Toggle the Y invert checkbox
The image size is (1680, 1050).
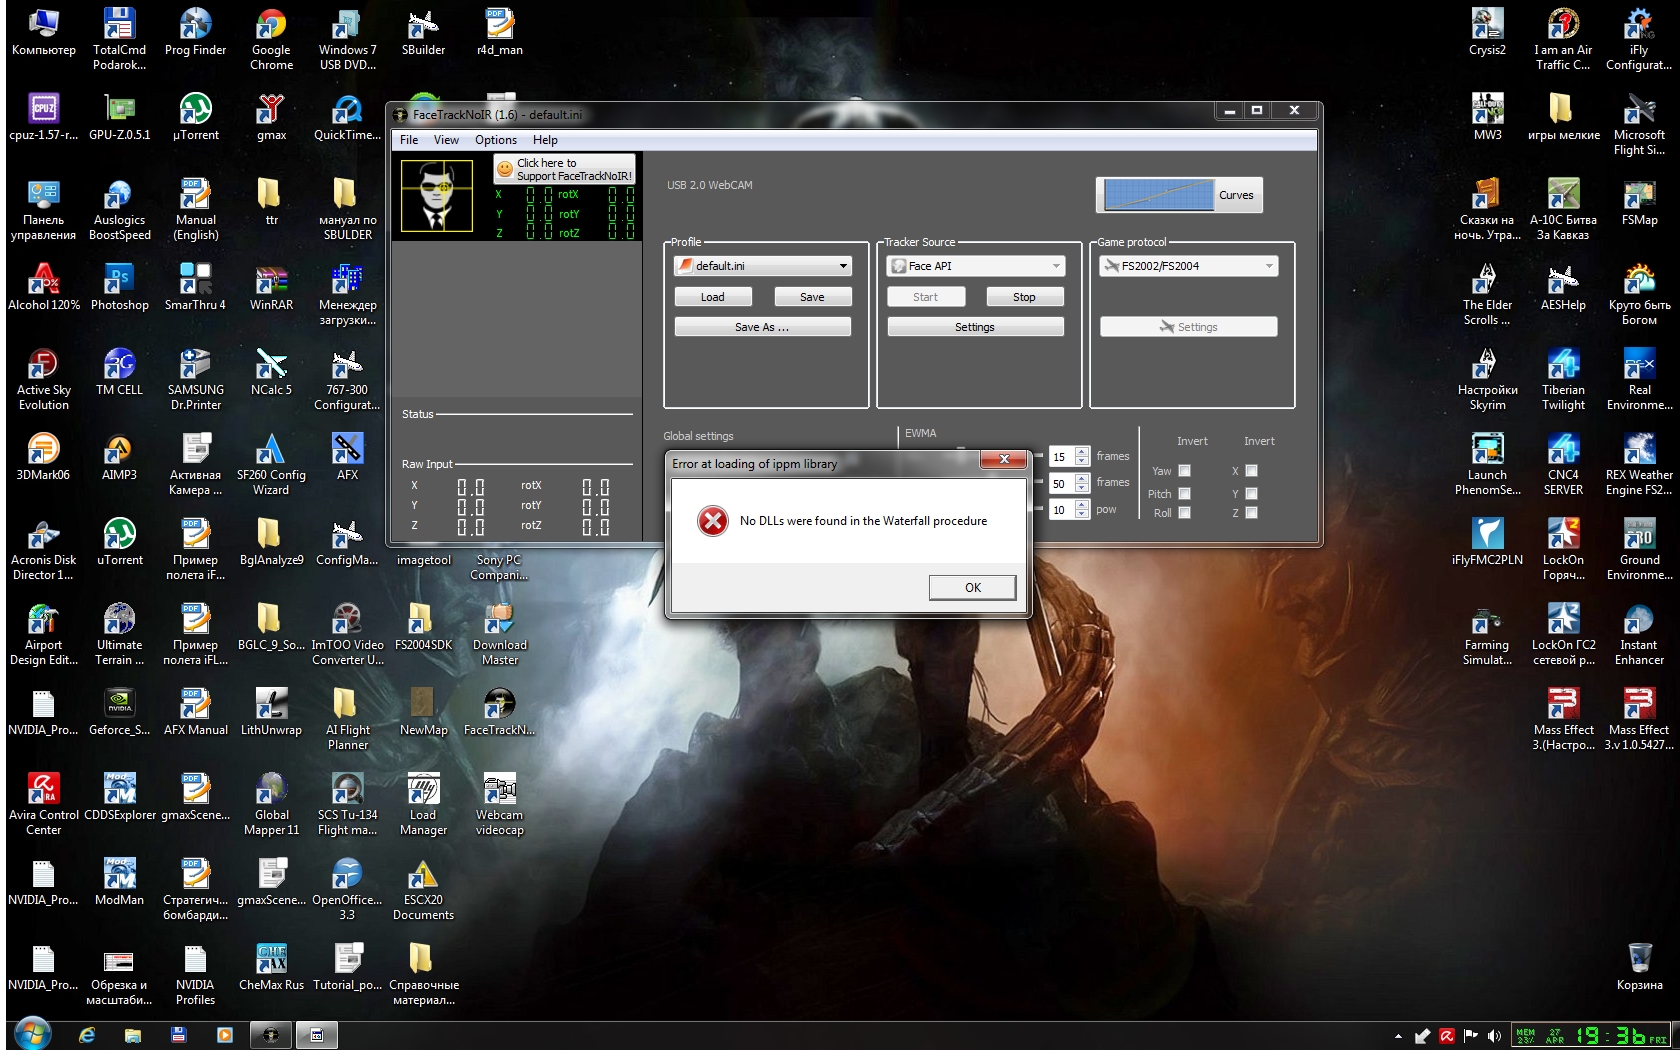[1251, 493]
